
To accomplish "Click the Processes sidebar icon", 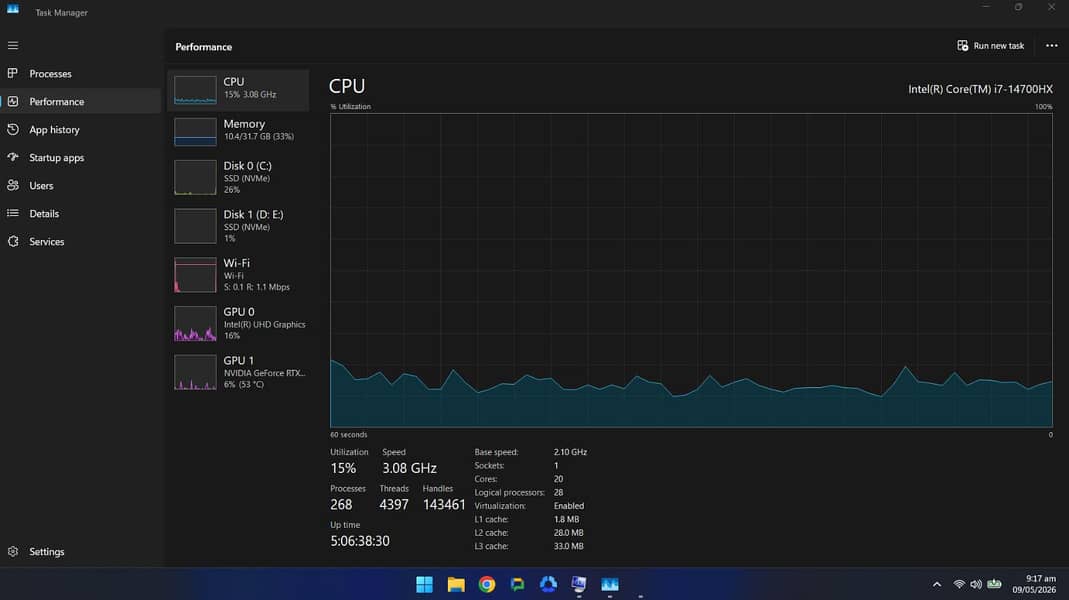I will pos(13,73).
